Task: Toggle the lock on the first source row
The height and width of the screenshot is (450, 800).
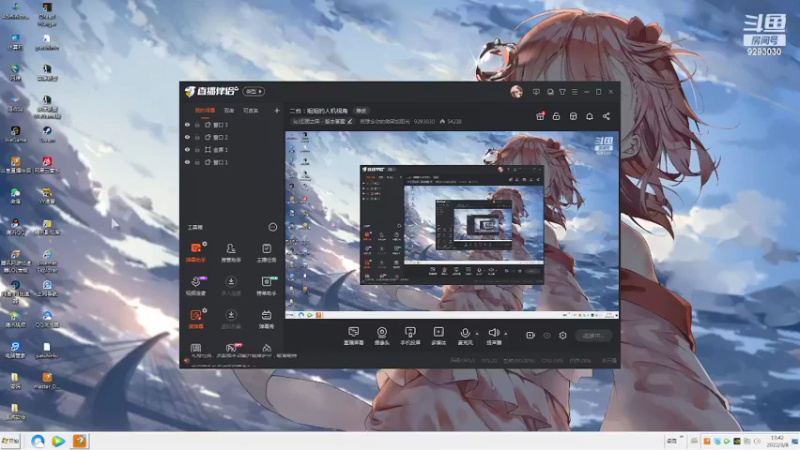Action: [197, 124]
